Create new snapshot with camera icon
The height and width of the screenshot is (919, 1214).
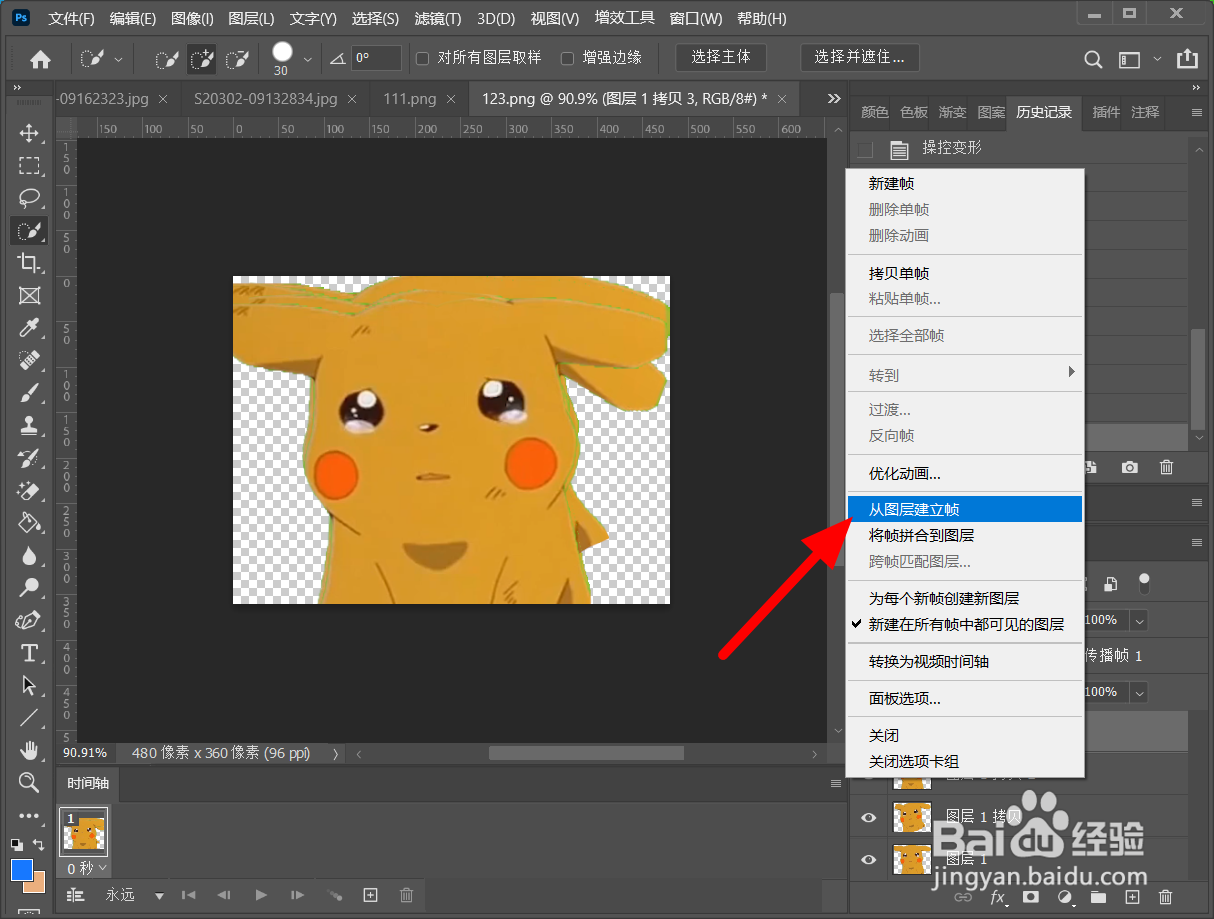(1129, 467)
